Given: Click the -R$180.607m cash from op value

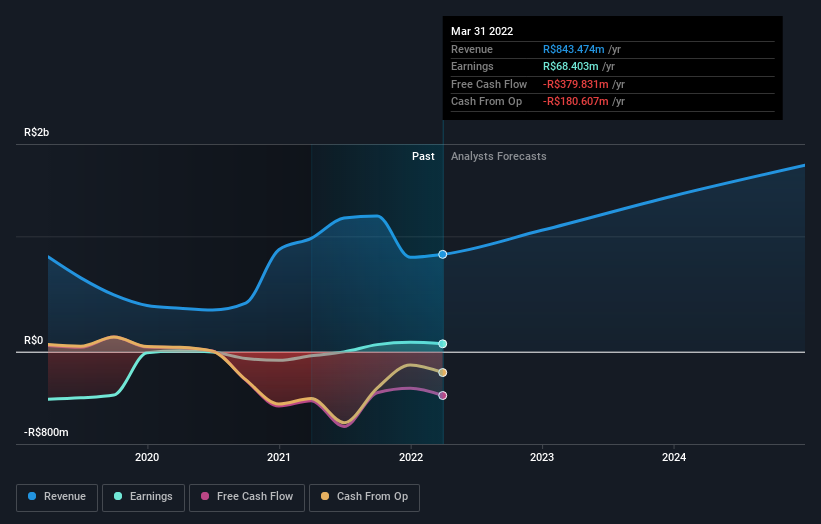Looking at the screenshot, I should click(x=575, y=102).
